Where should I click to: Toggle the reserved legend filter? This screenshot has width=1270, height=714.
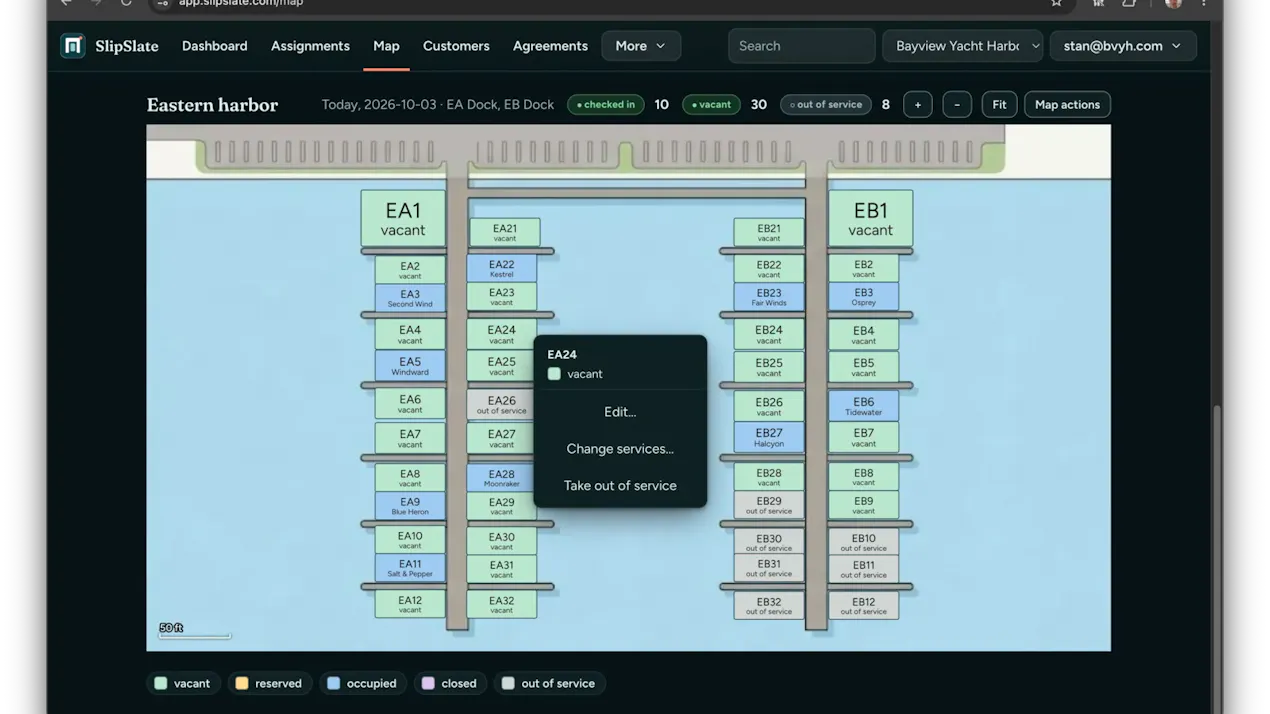pyautogui.click(x=269, y=684)
